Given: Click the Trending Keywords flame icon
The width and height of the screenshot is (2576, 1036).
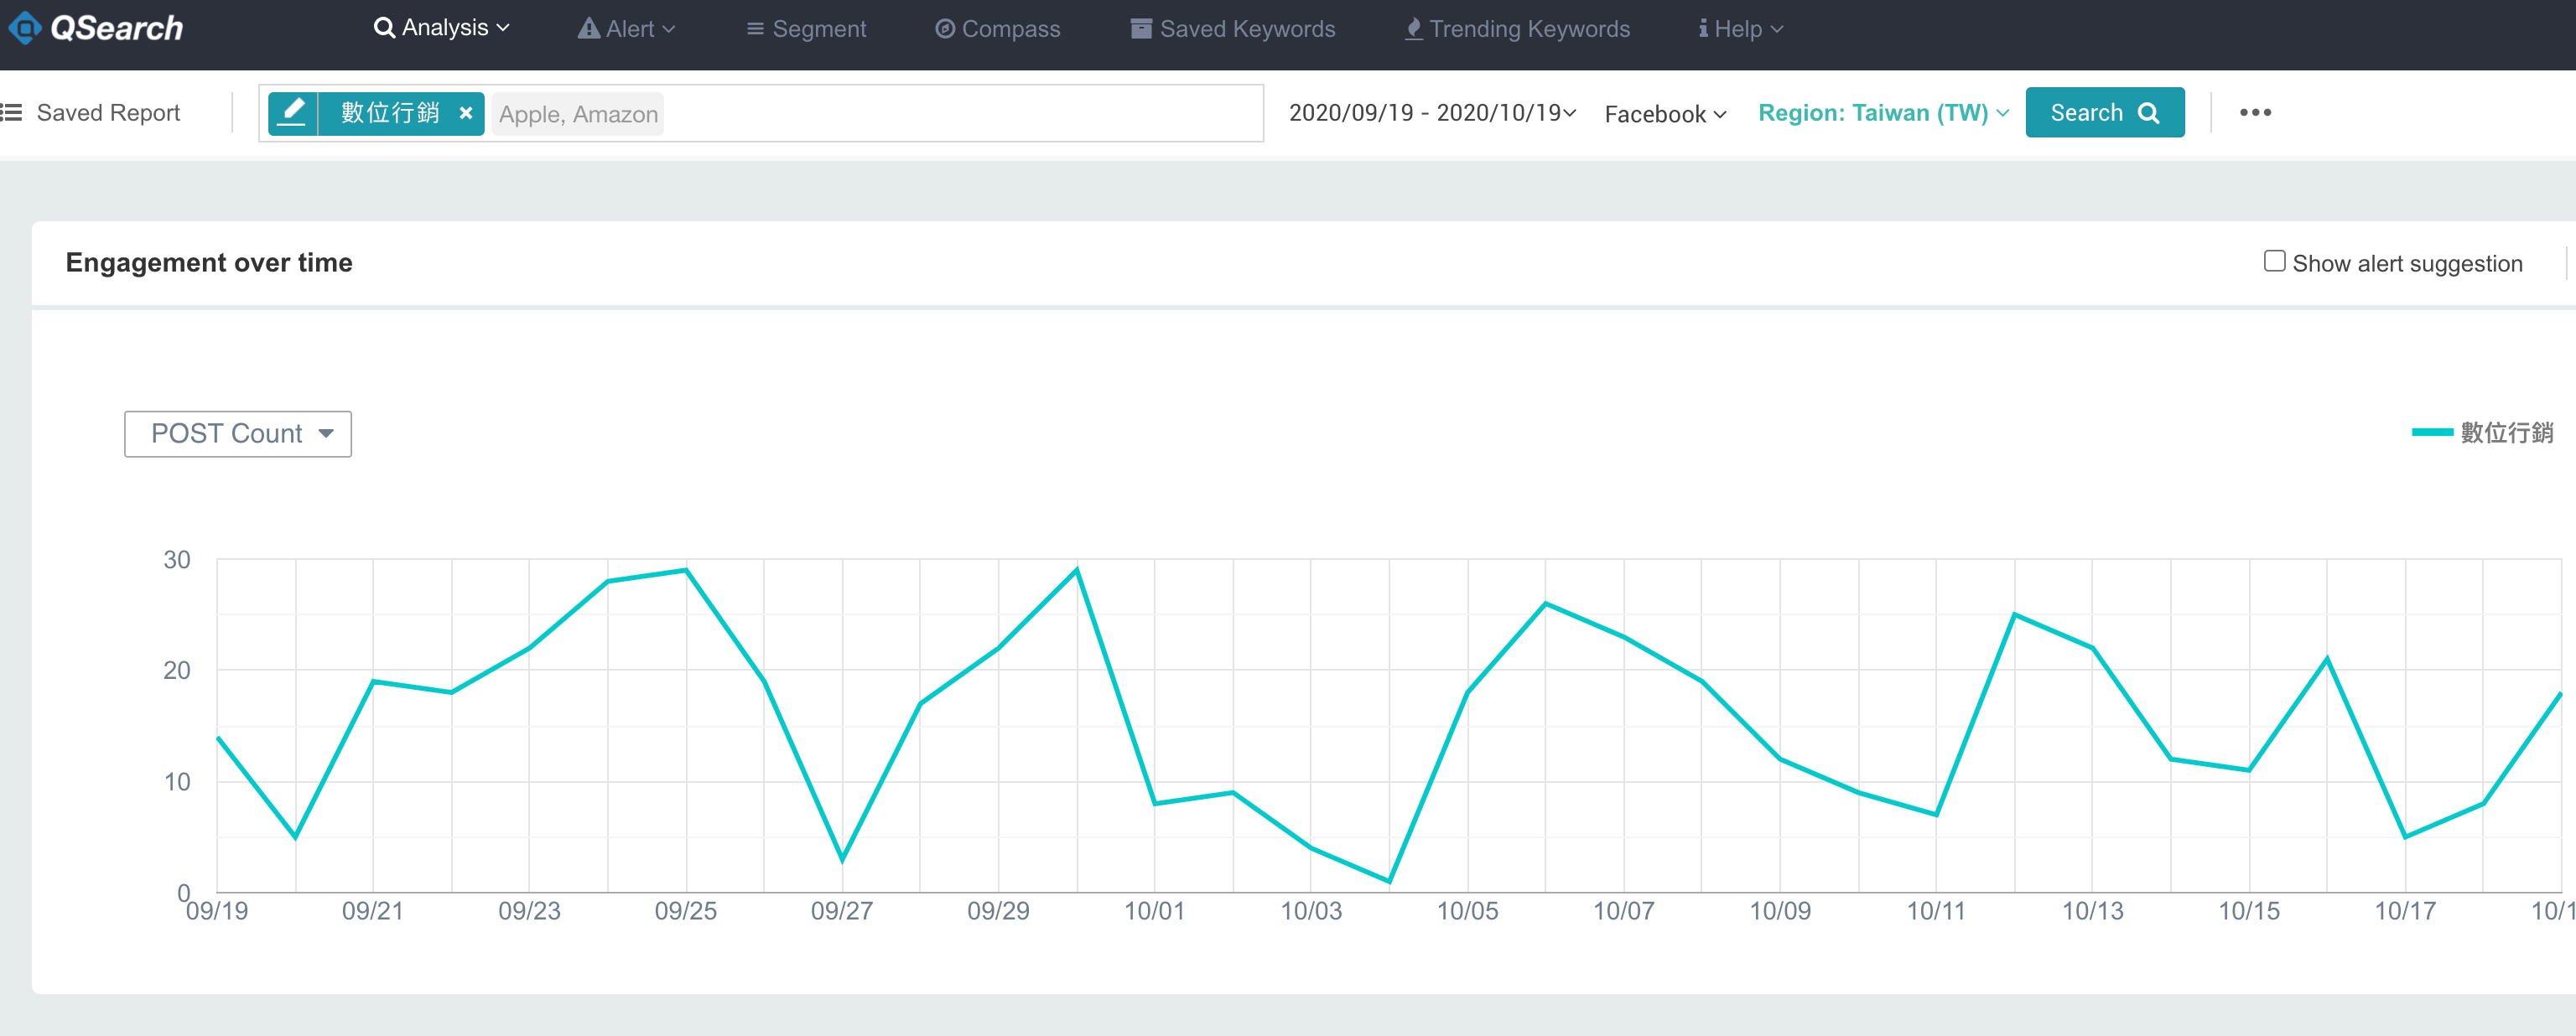Looking at the screenshot, I should pyautogui.click(x=1413, y=29).
